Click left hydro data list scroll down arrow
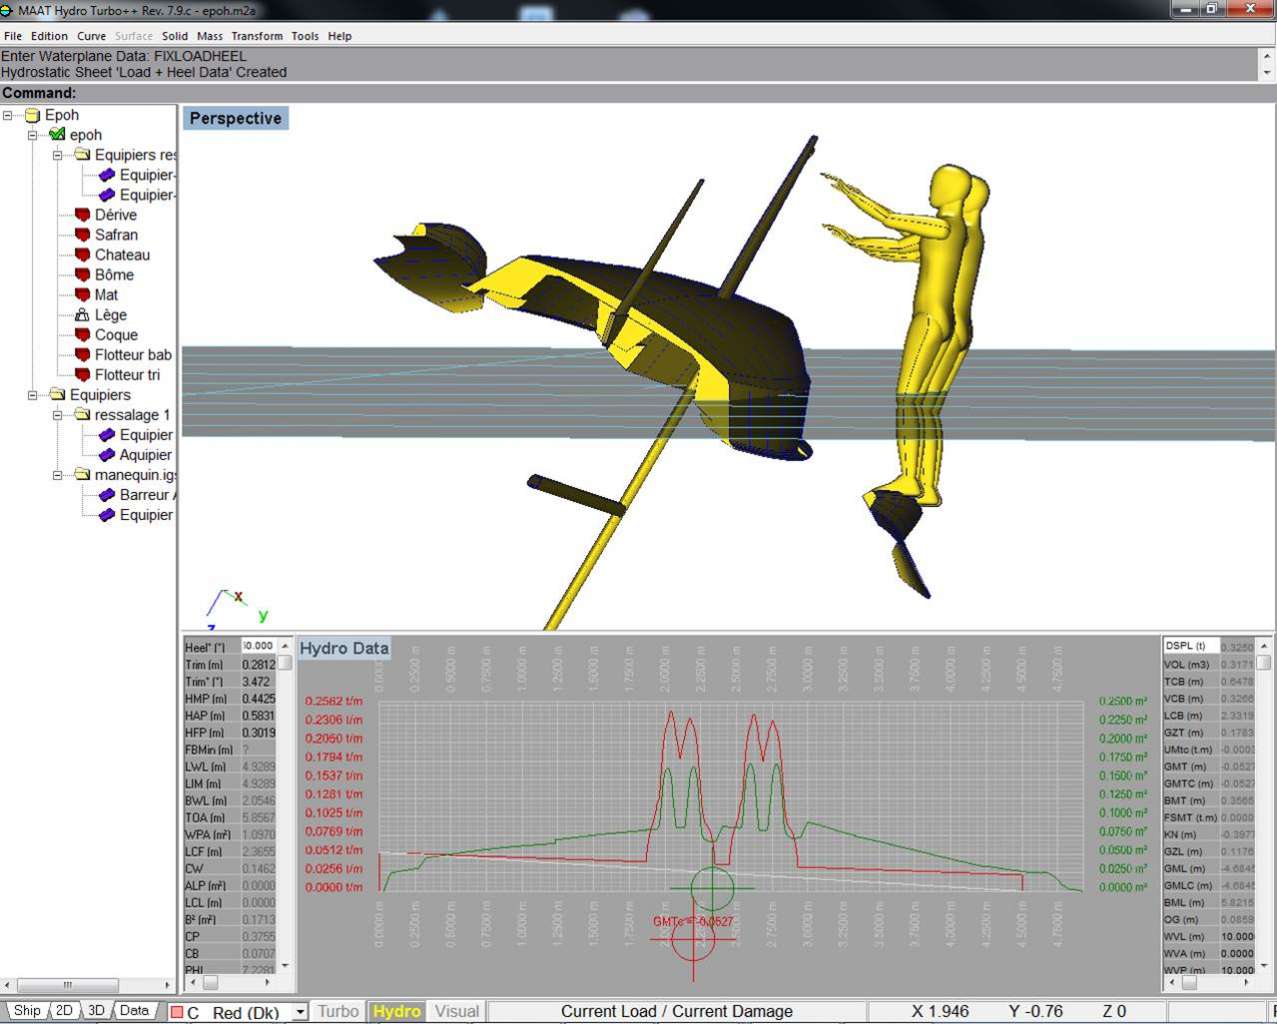The height and width of the screenshot is (1024, 1277). tap(285, 965)
